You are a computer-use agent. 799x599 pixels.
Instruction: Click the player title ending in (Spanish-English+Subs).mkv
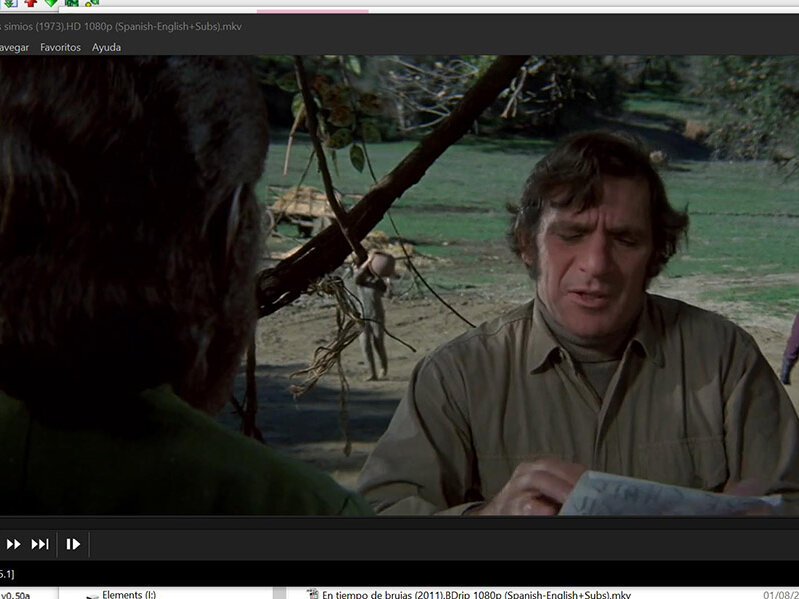click(x=121, y=26)
